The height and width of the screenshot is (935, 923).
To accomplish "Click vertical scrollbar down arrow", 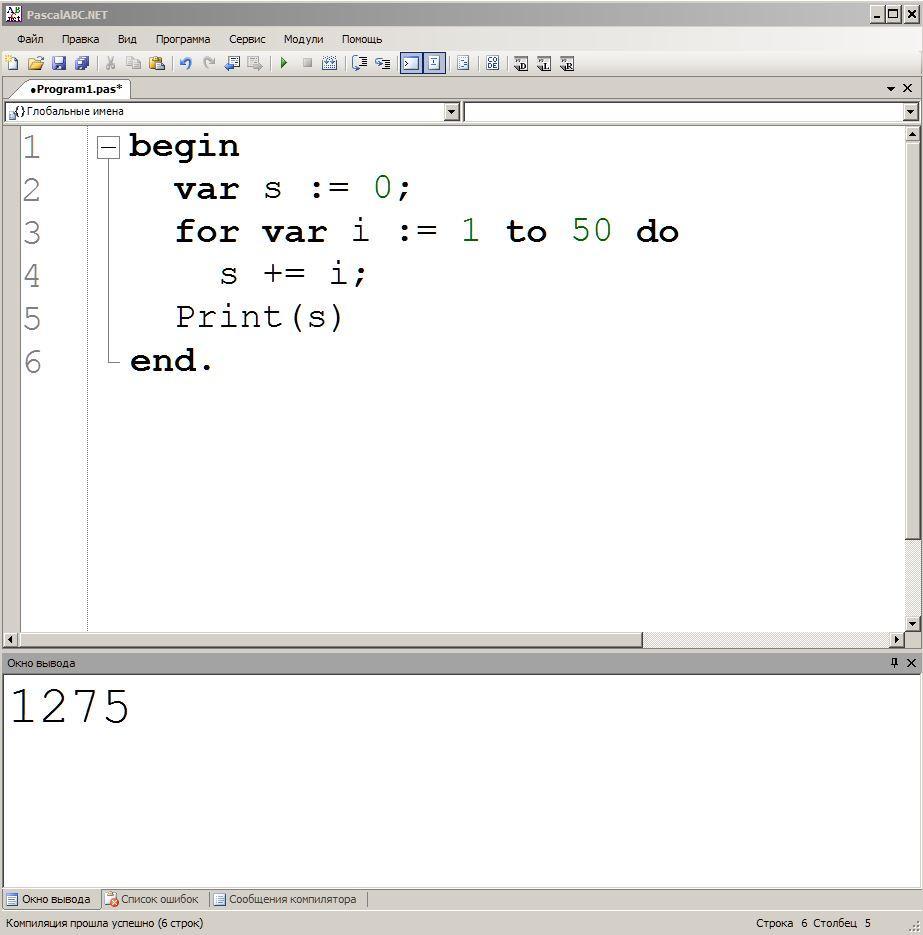I will click(912, 624).
